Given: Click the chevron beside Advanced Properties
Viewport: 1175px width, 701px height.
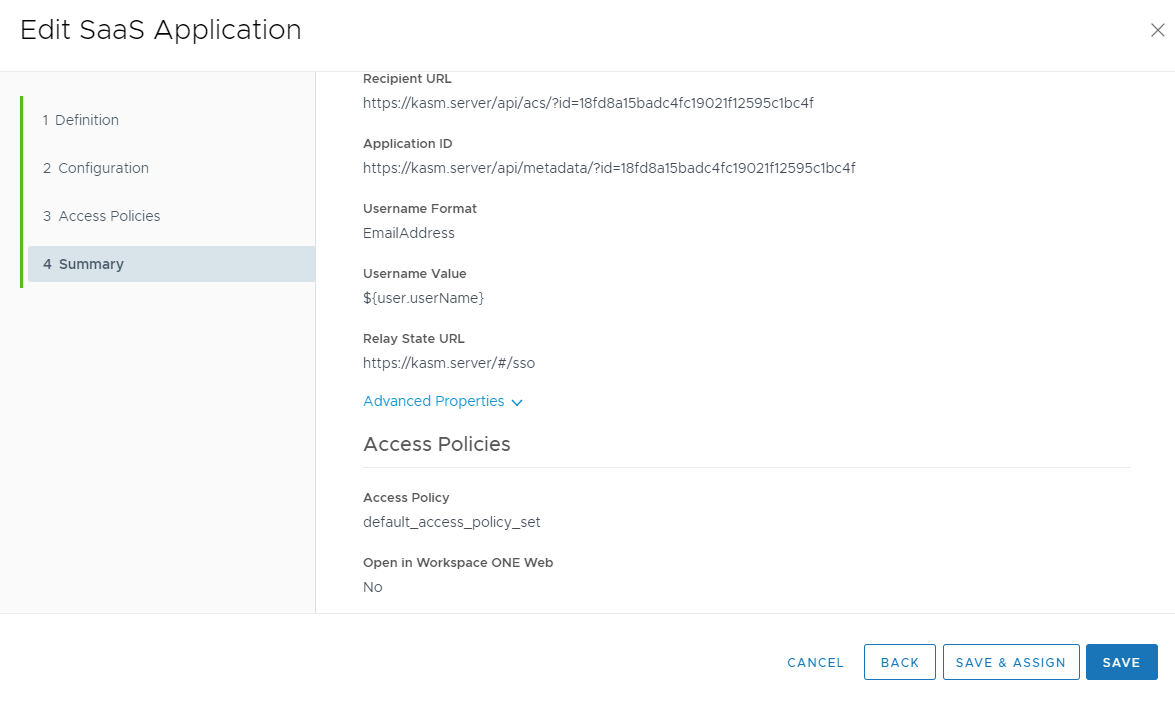Looking at the screenshot, I should [x=517, y=402].
